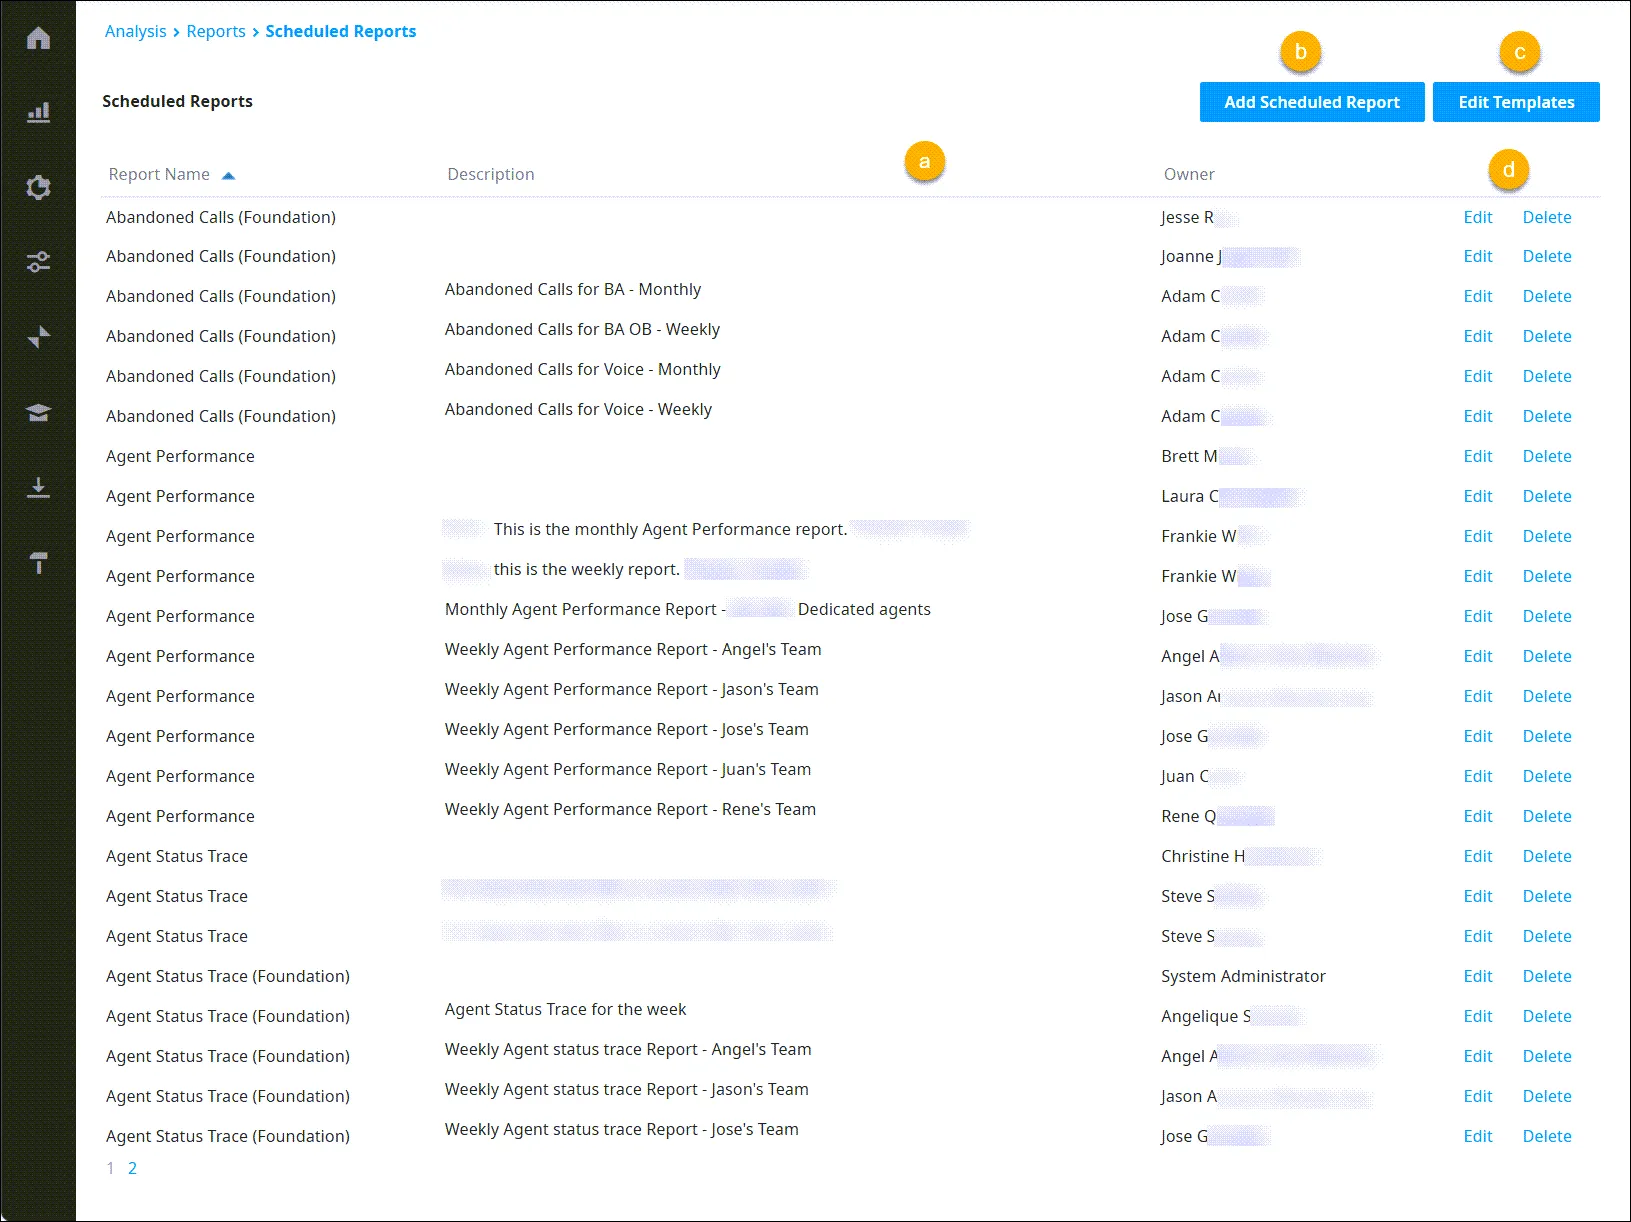The height and width of the screenshot is (1222, 1631).
Task: Open the sliders configuration sidebar icon
Action: pos(38,262)
